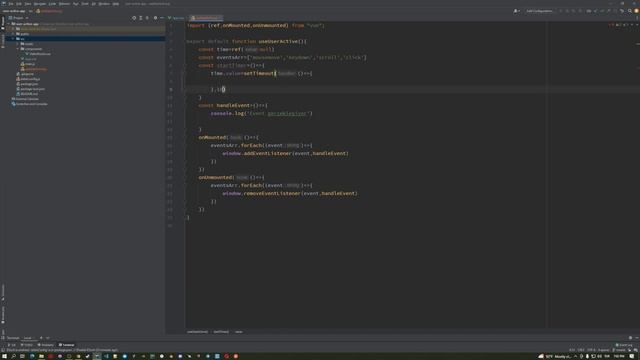Open Git tool window button
Image resolution: width=640 pixels, height=360 pixels.
pyautogui.click(x=12, y=345)
